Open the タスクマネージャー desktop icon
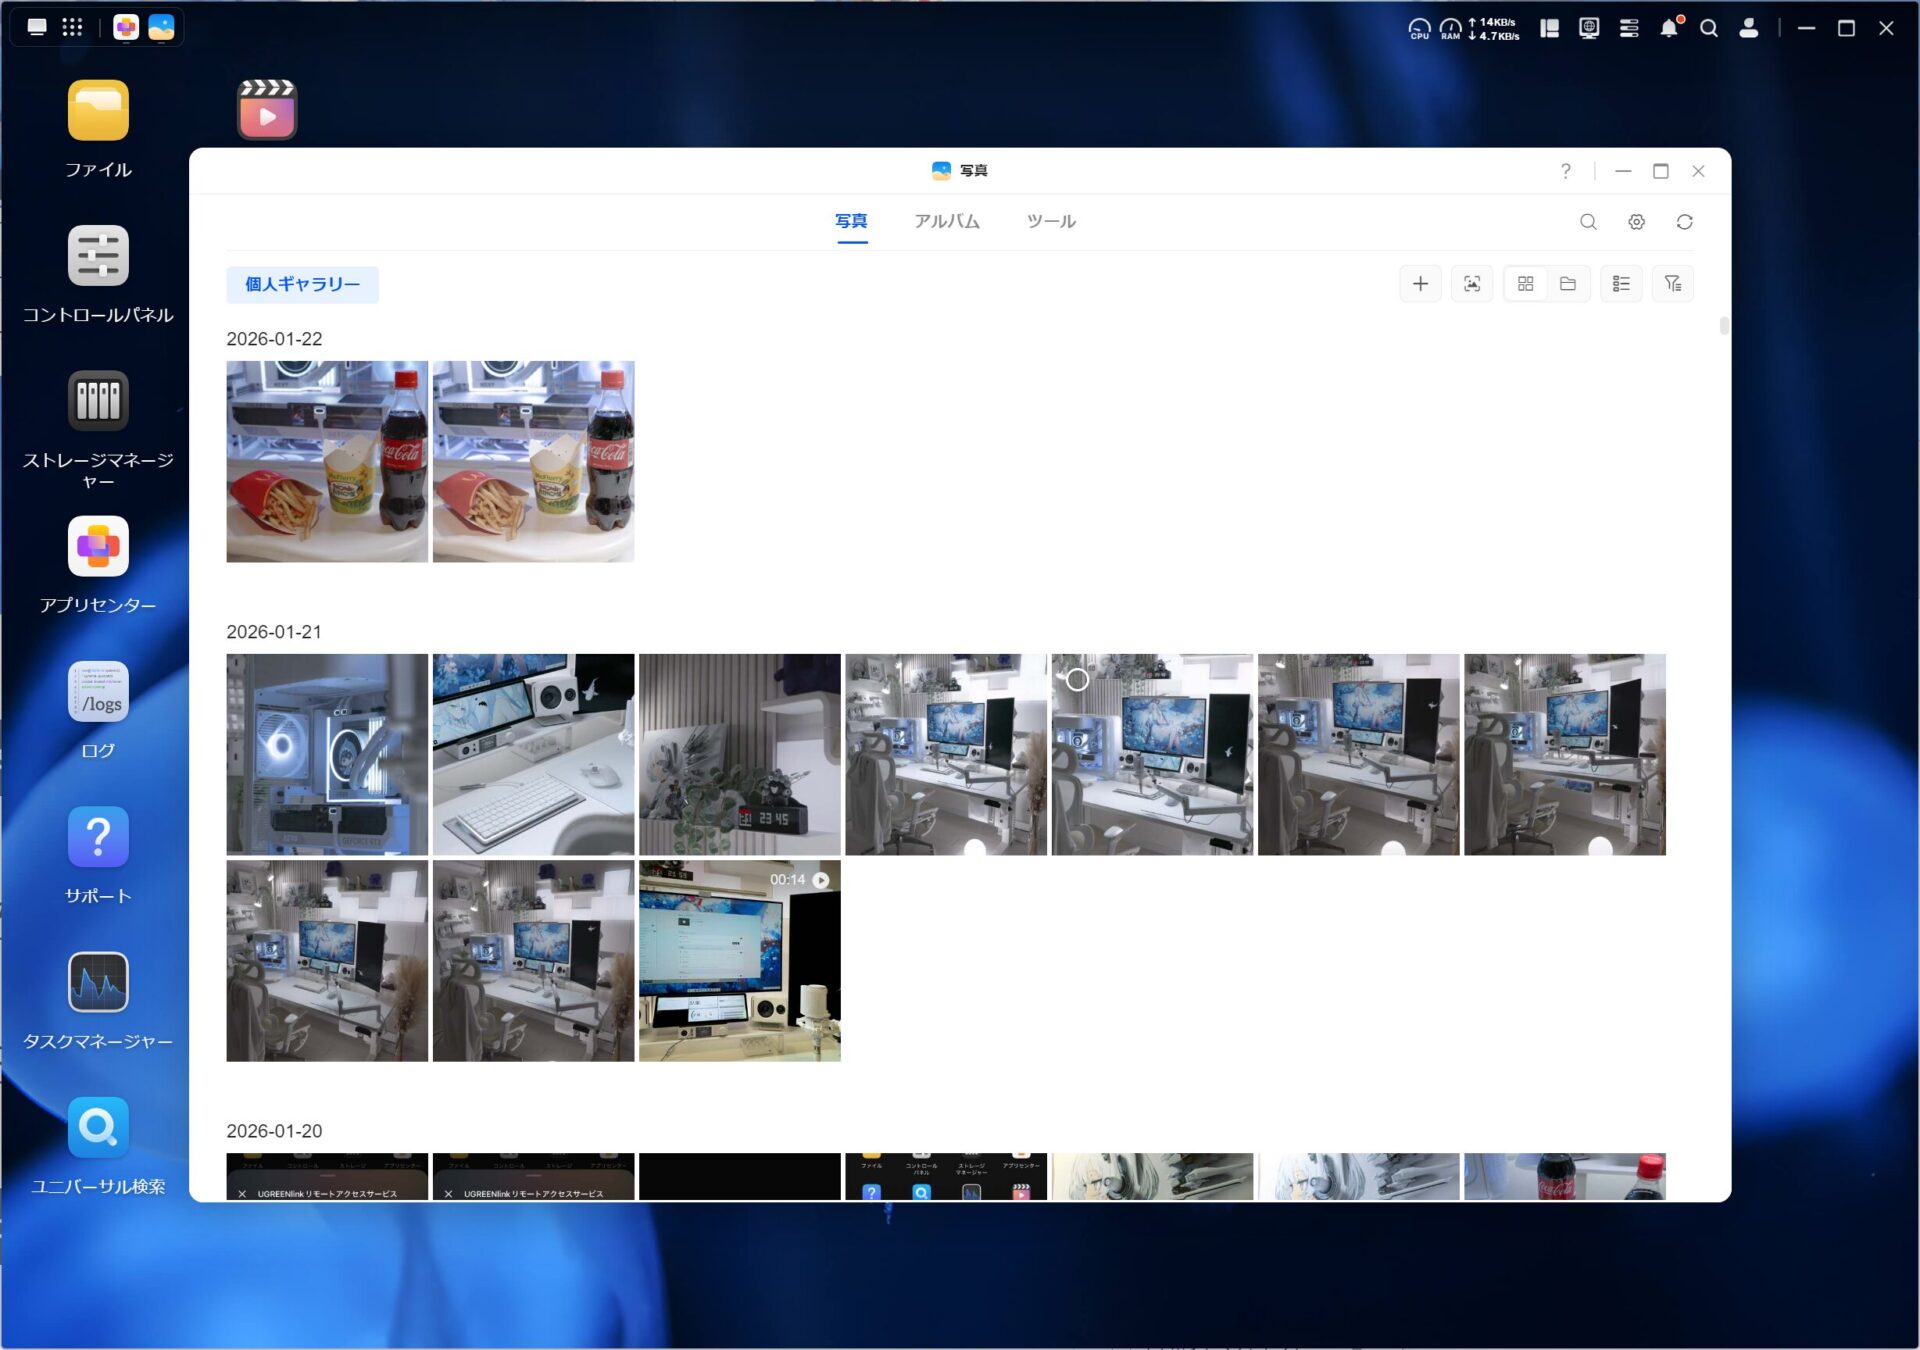The image size is (1920, 1350). [98, 983]
